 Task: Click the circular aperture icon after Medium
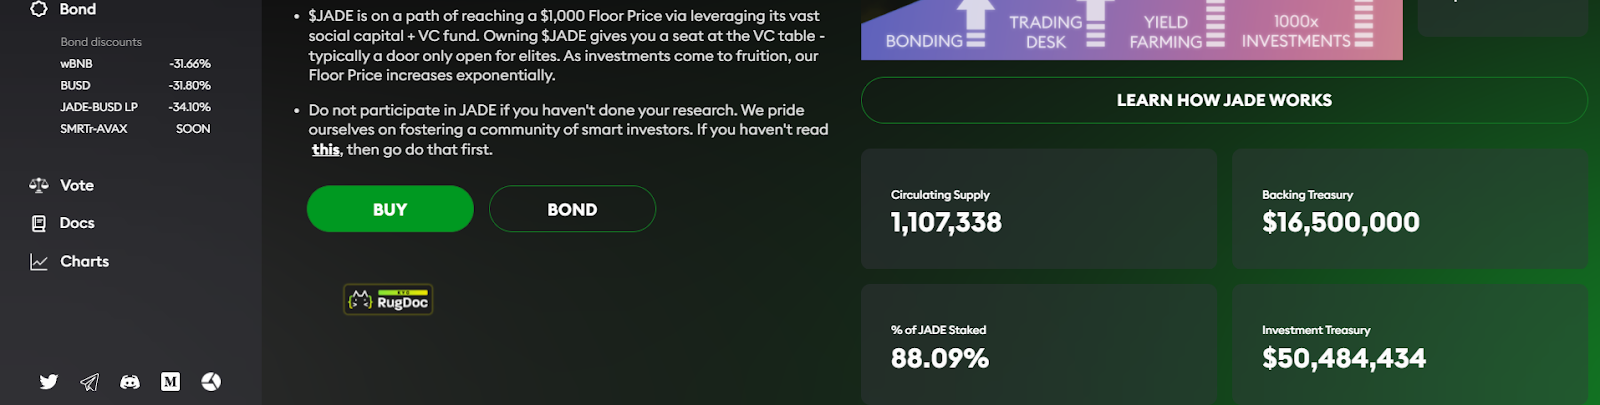point(211,382)
